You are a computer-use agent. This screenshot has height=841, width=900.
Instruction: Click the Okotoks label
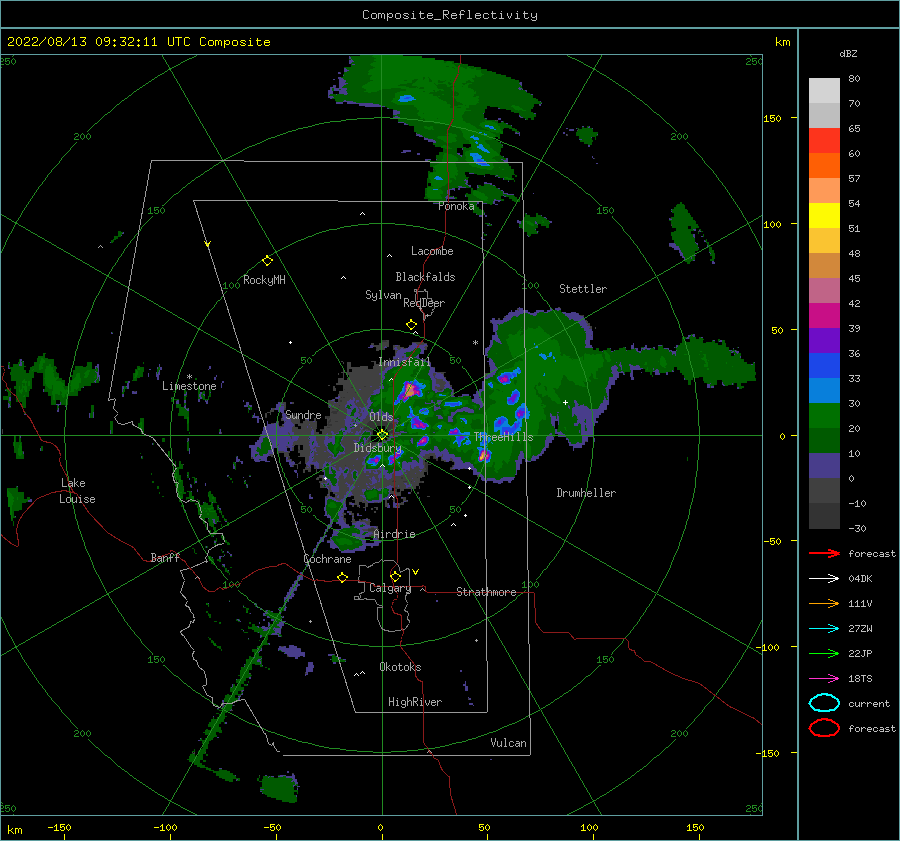[400, 668]
